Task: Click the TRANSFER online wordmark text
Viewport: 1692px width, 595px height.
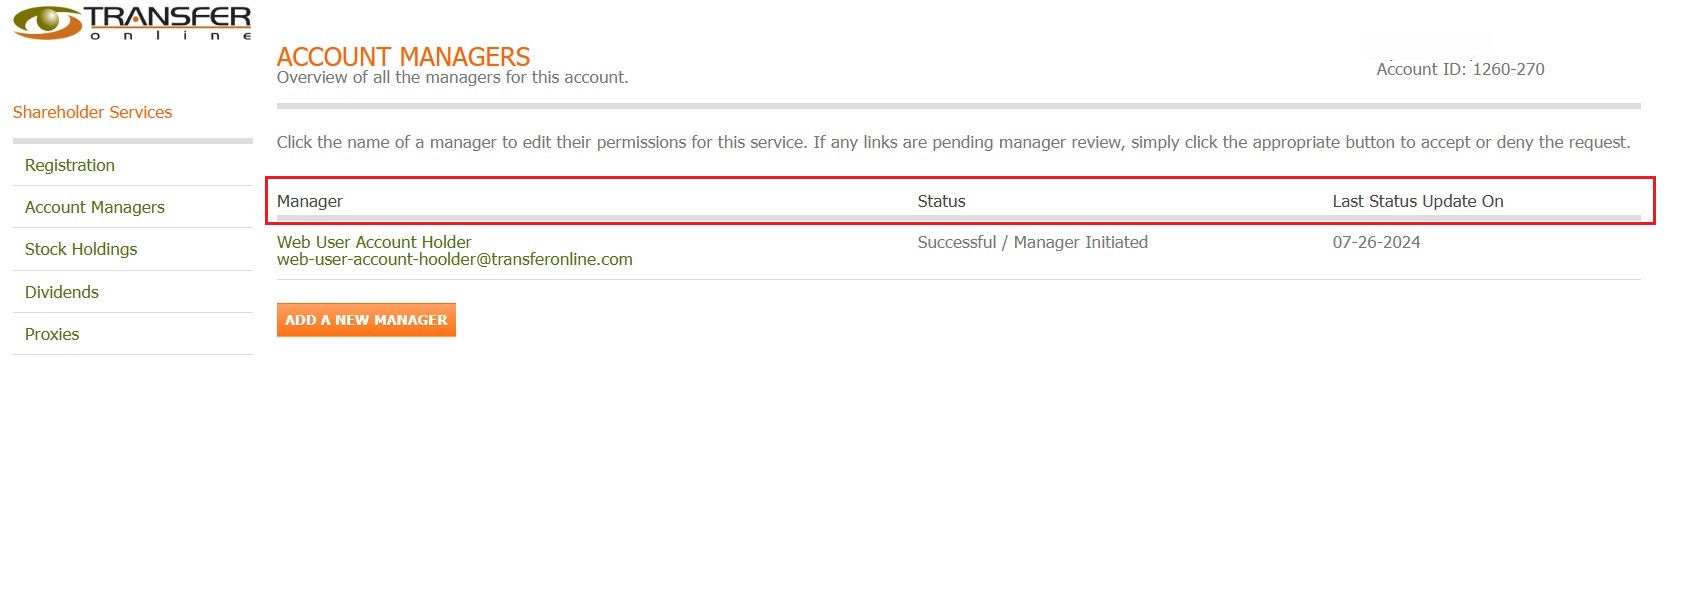Action: pos(168,22)
